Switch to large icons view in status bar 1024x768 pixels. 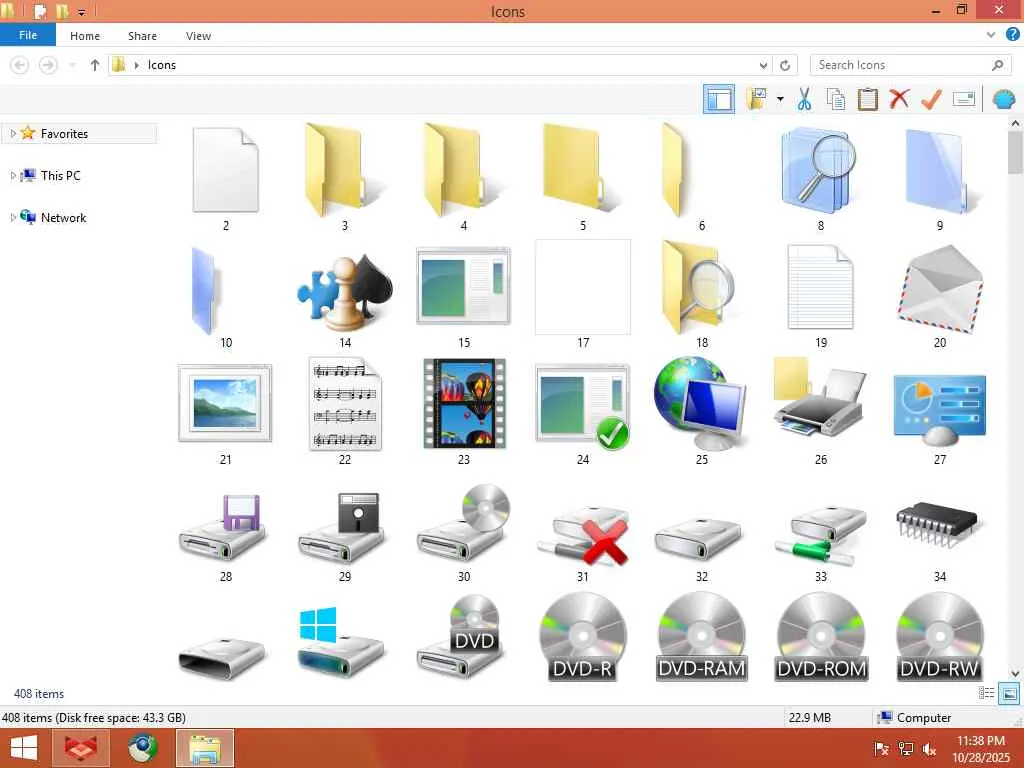(x=1009, y=694)
